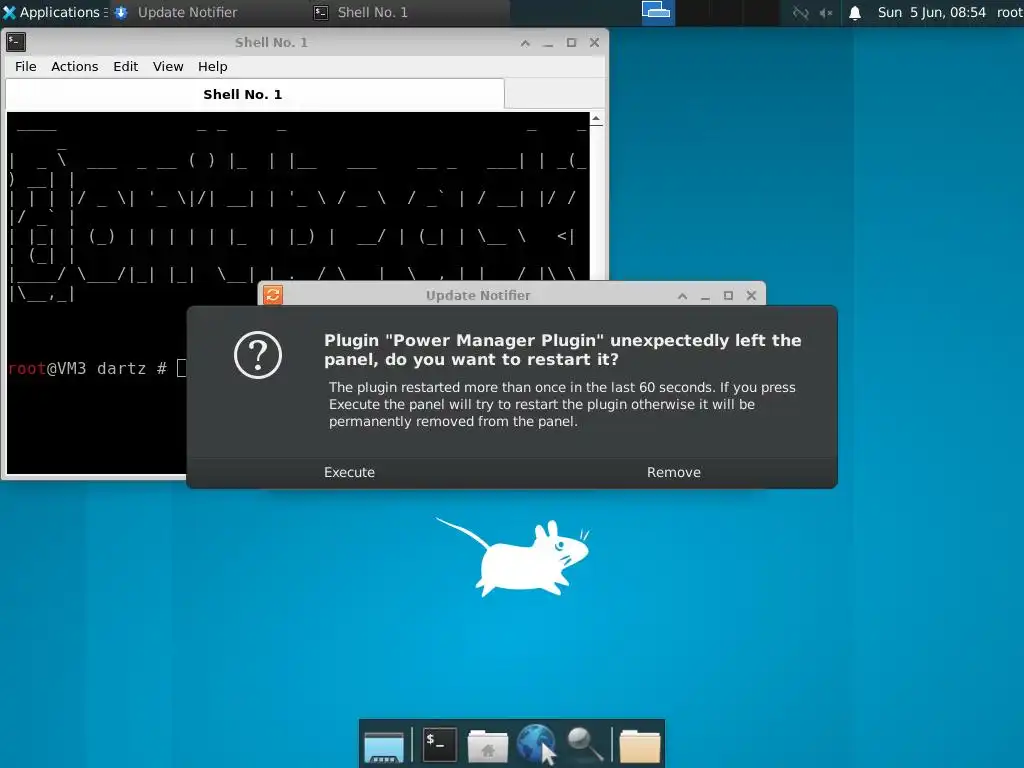Open the Applications menu in the panel

[55, 12]
